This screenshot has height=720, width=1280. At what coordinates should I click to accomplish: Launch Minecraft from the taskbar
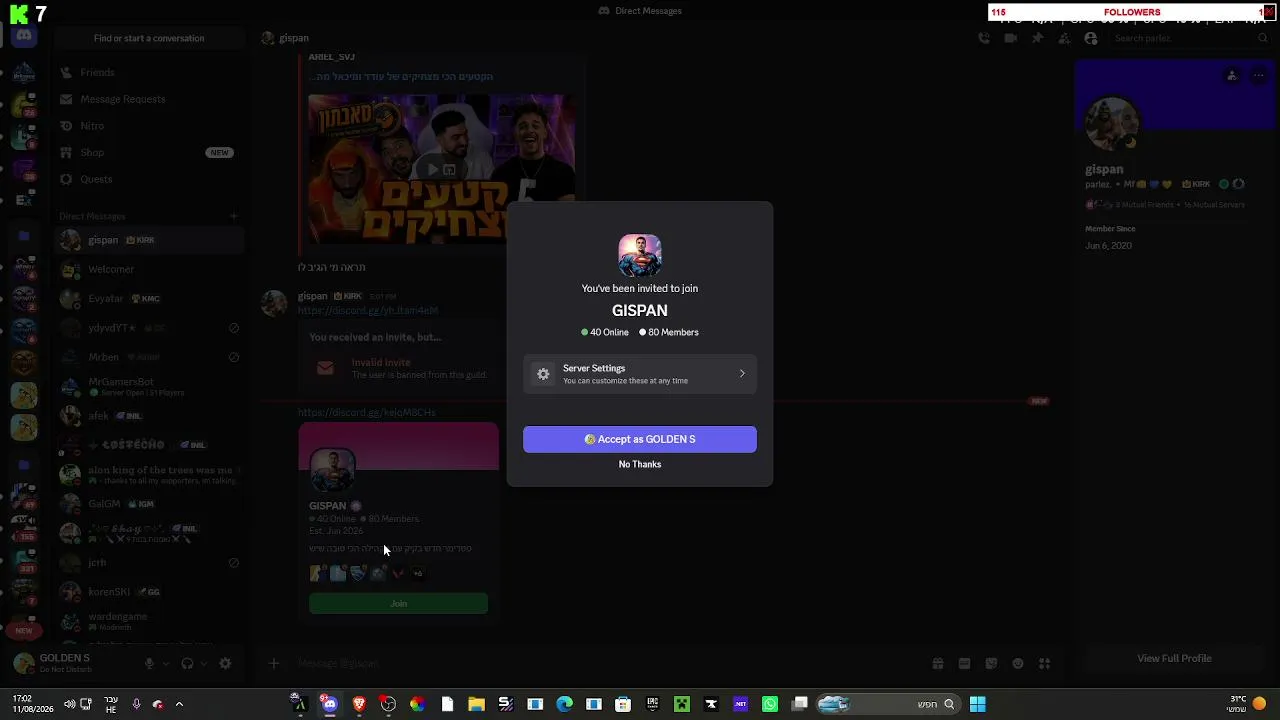tap(682, 704)
